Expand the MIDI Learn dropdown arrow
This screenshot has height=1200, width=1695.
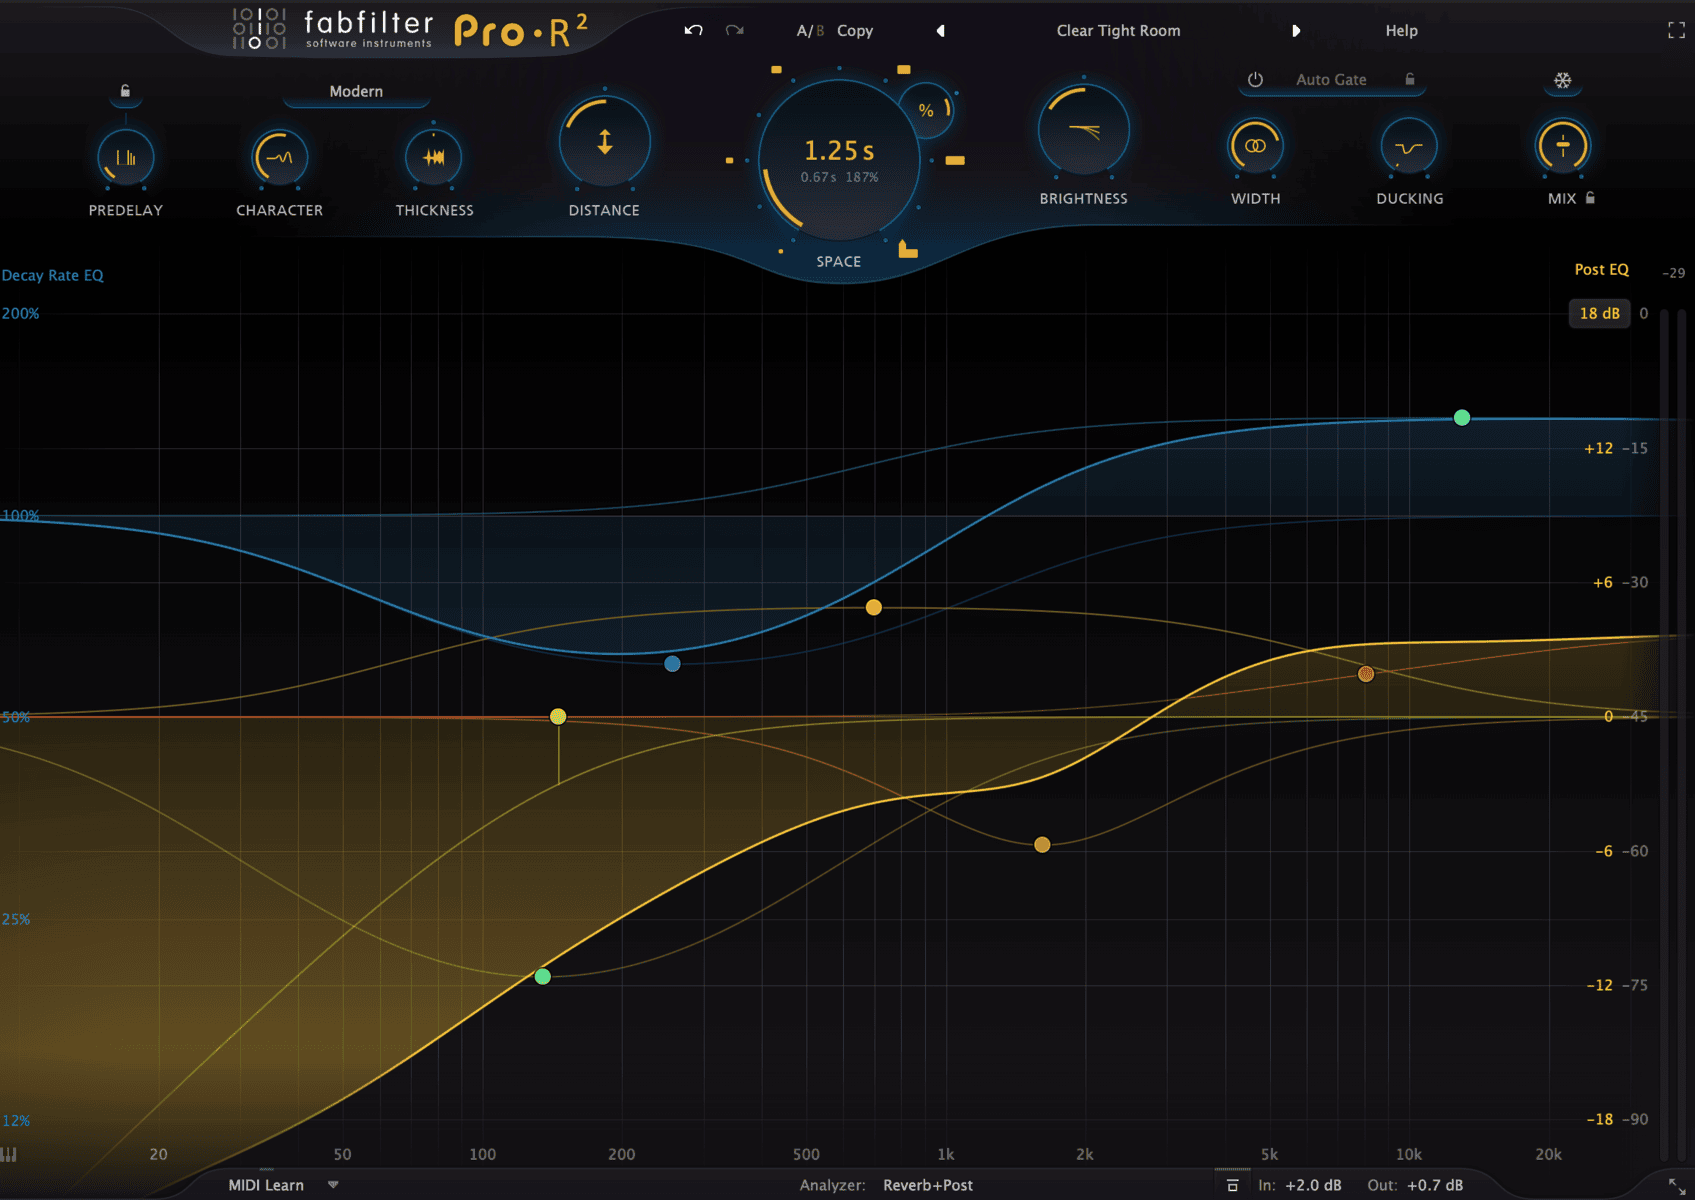(333, 1184)
